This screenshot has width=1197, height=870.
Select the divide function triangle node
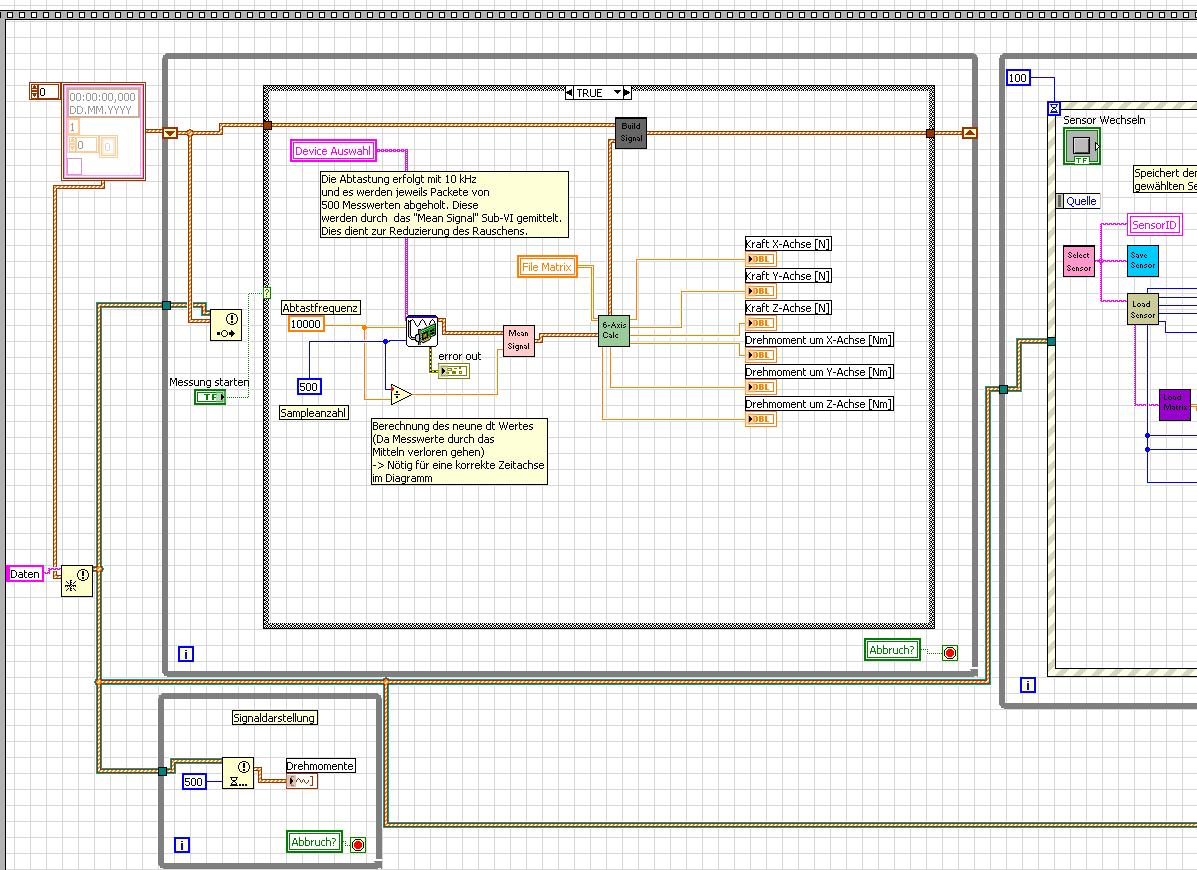(x=401, y=394)
